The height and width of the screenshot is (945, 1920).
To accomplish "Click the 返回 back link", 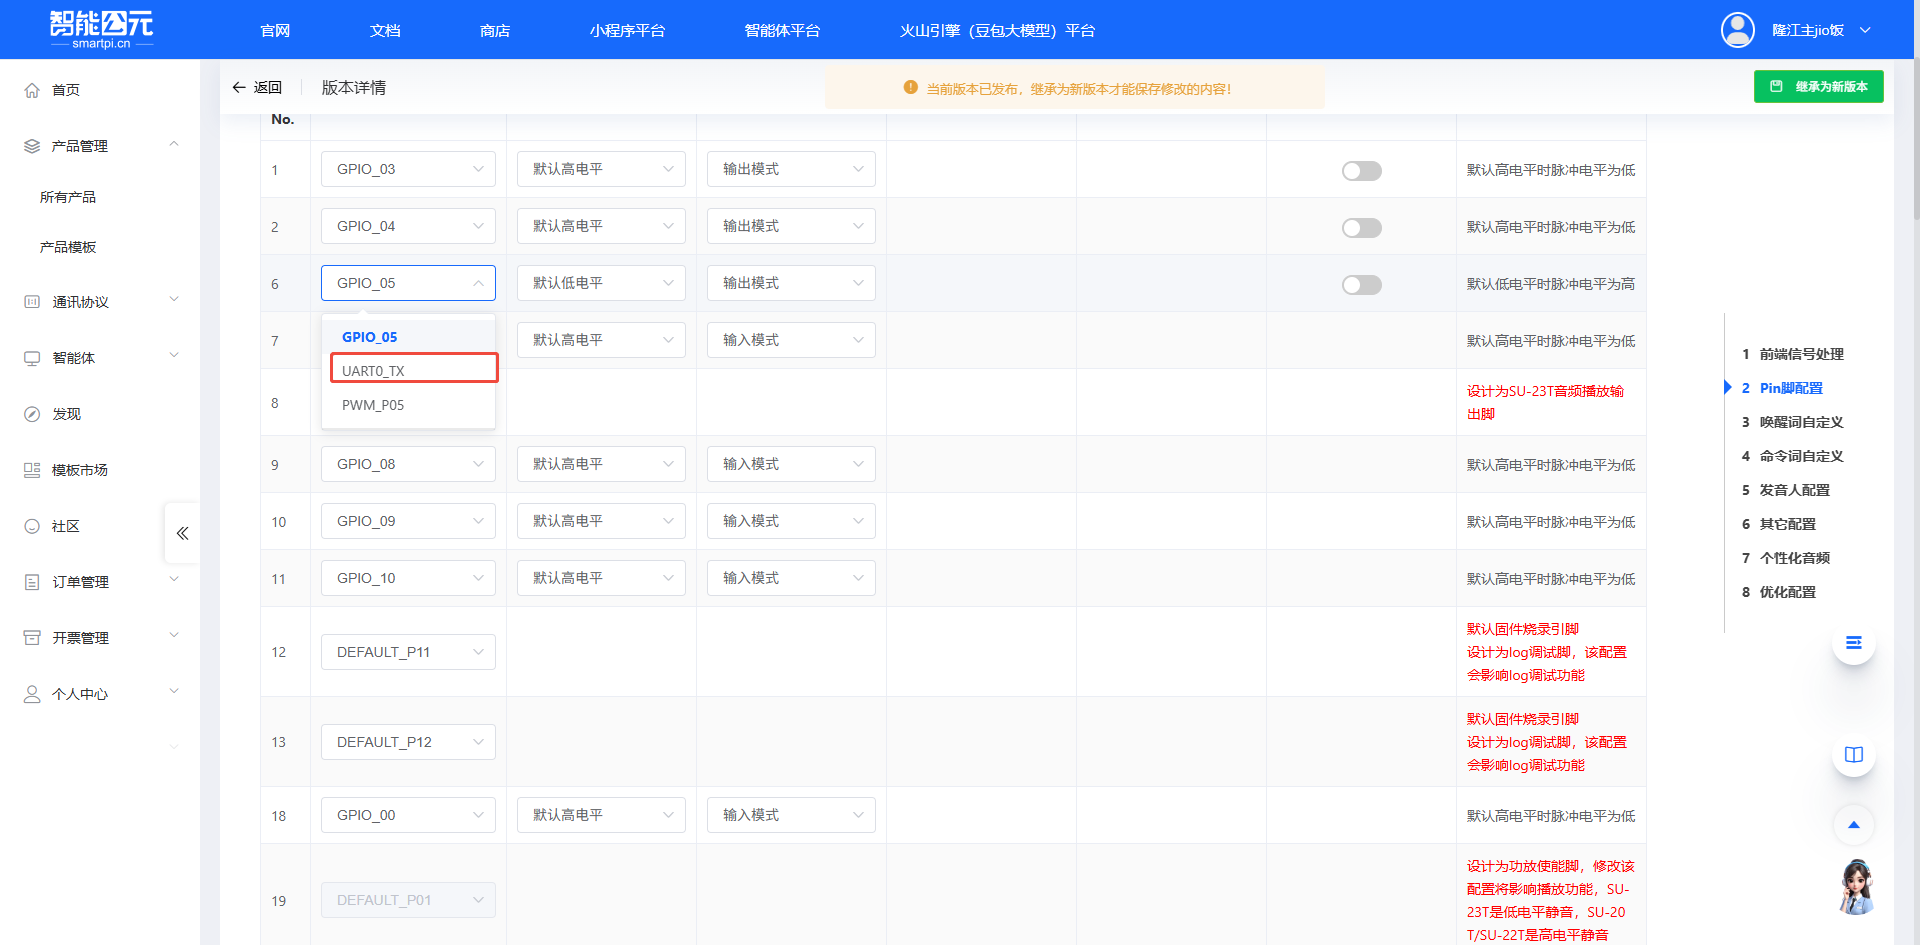I will pos(257,88).
